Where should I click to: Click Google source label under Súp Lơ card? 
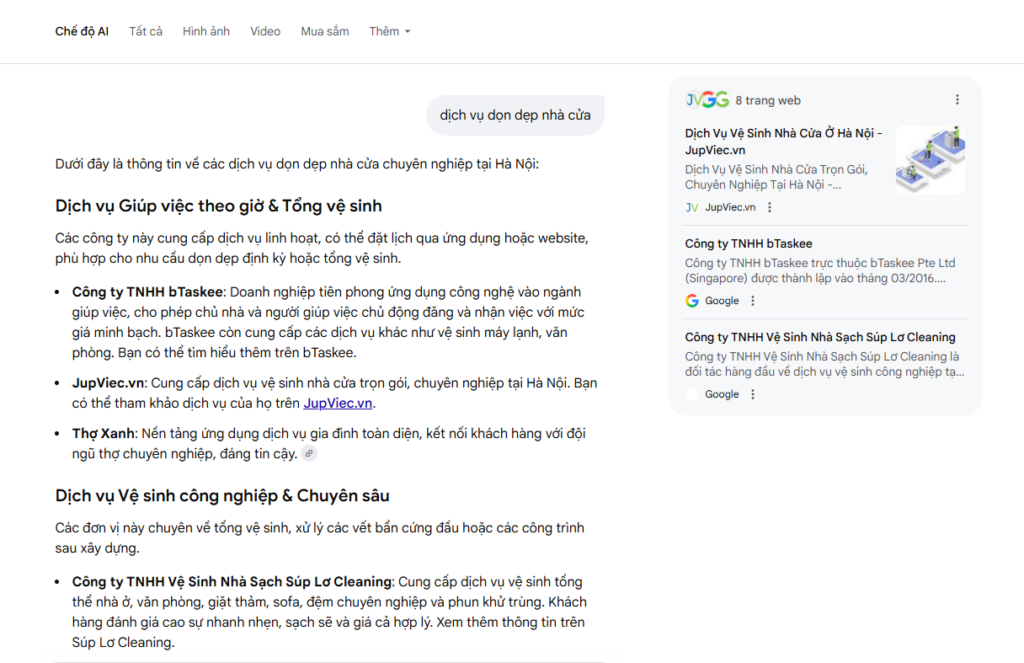[722, 395]
